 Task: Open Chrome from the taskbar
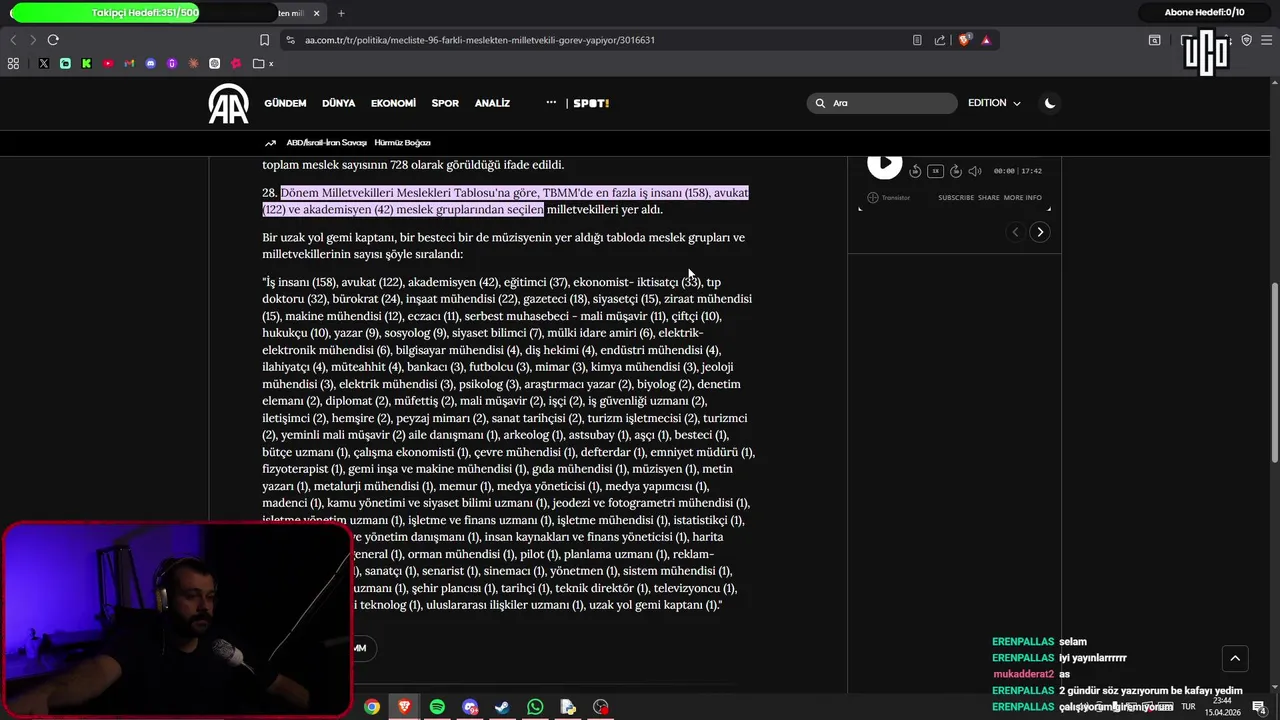pyautogui.click(x=372, y=707)
